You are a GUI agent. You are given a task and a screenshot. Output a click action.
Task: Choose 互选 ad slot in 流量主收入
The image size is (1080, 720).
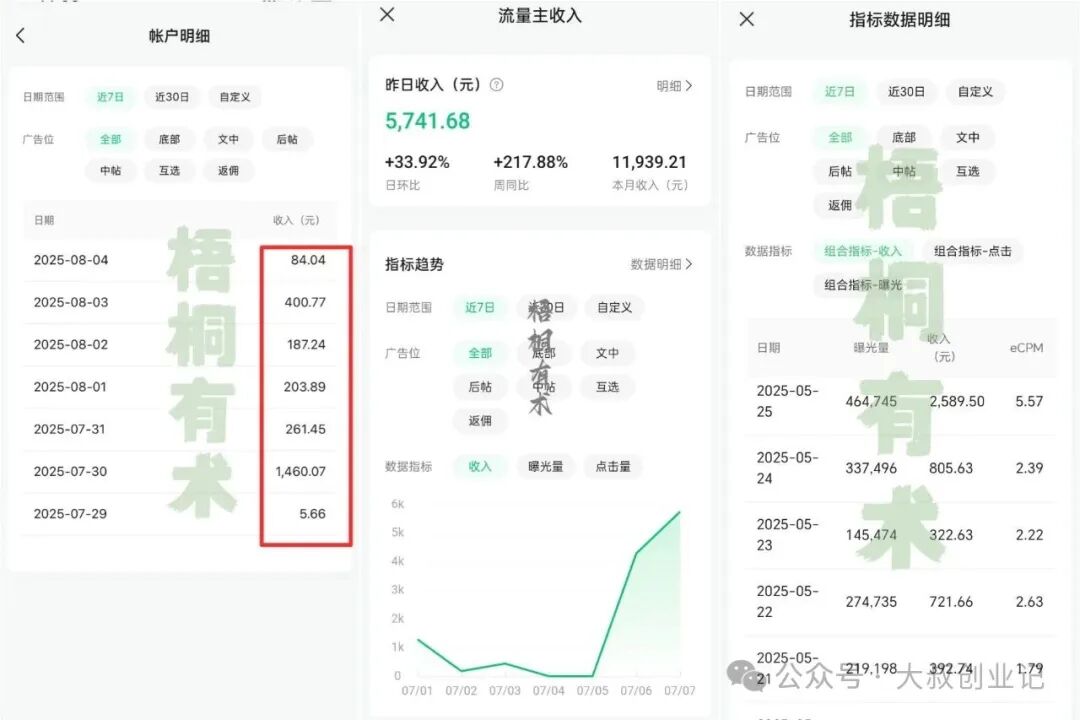pos(607,387)
